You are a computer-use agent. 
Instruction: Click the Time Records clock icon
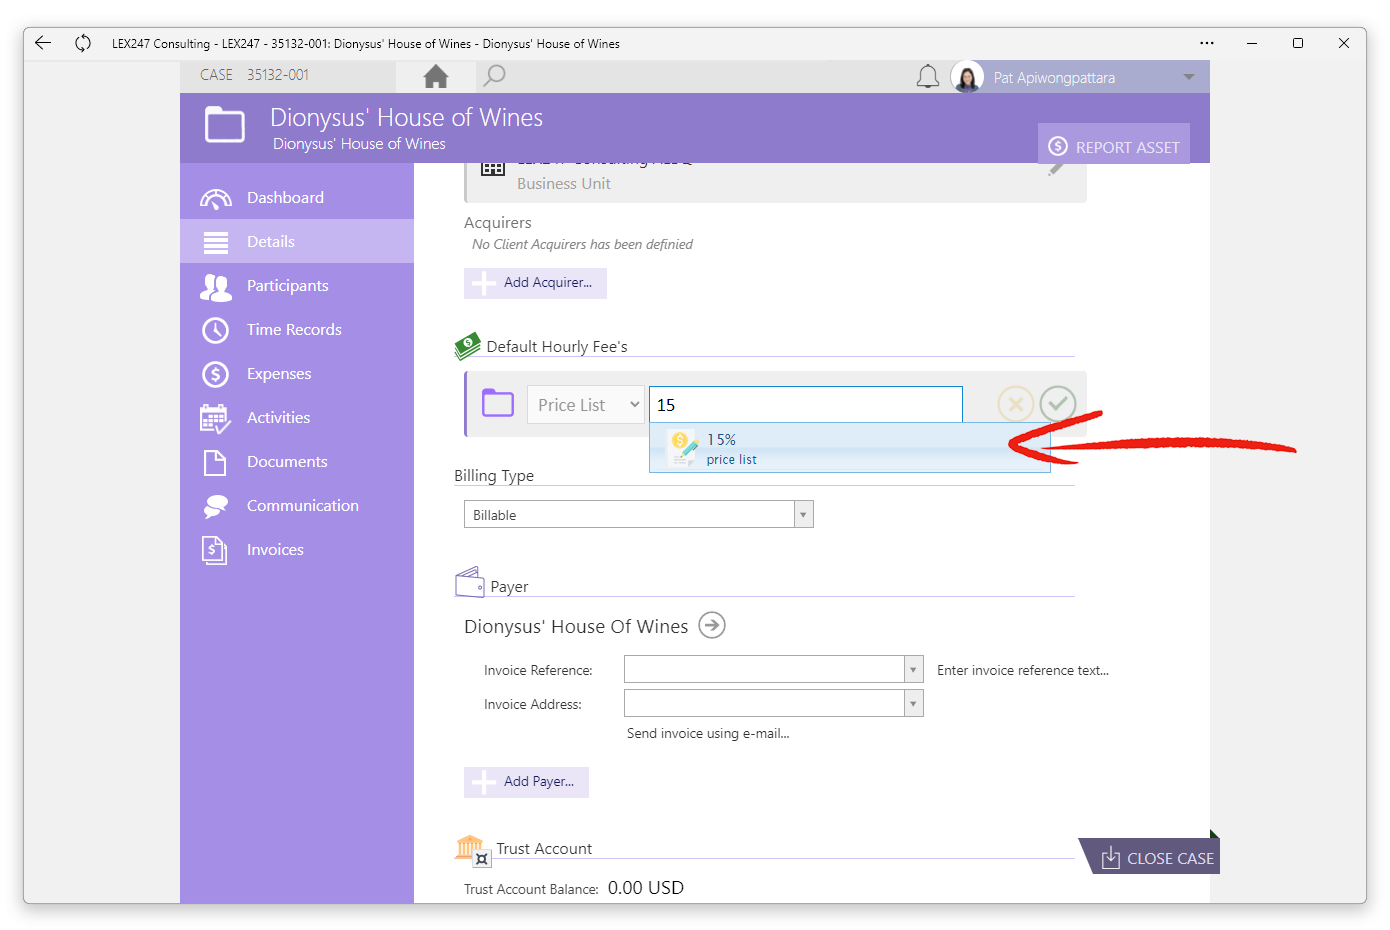pos(215,330)
